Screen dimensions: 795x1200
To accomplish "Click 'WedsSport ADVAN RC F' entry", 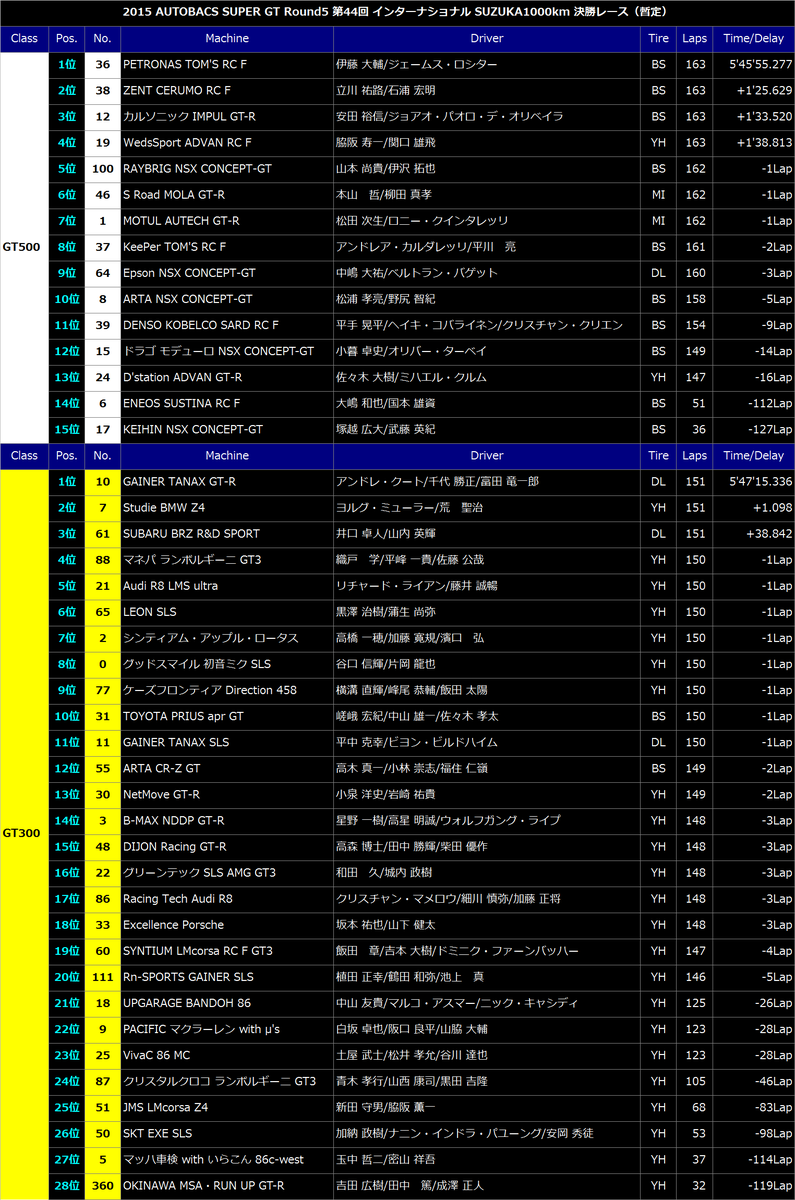I will [x=226, y=143].
